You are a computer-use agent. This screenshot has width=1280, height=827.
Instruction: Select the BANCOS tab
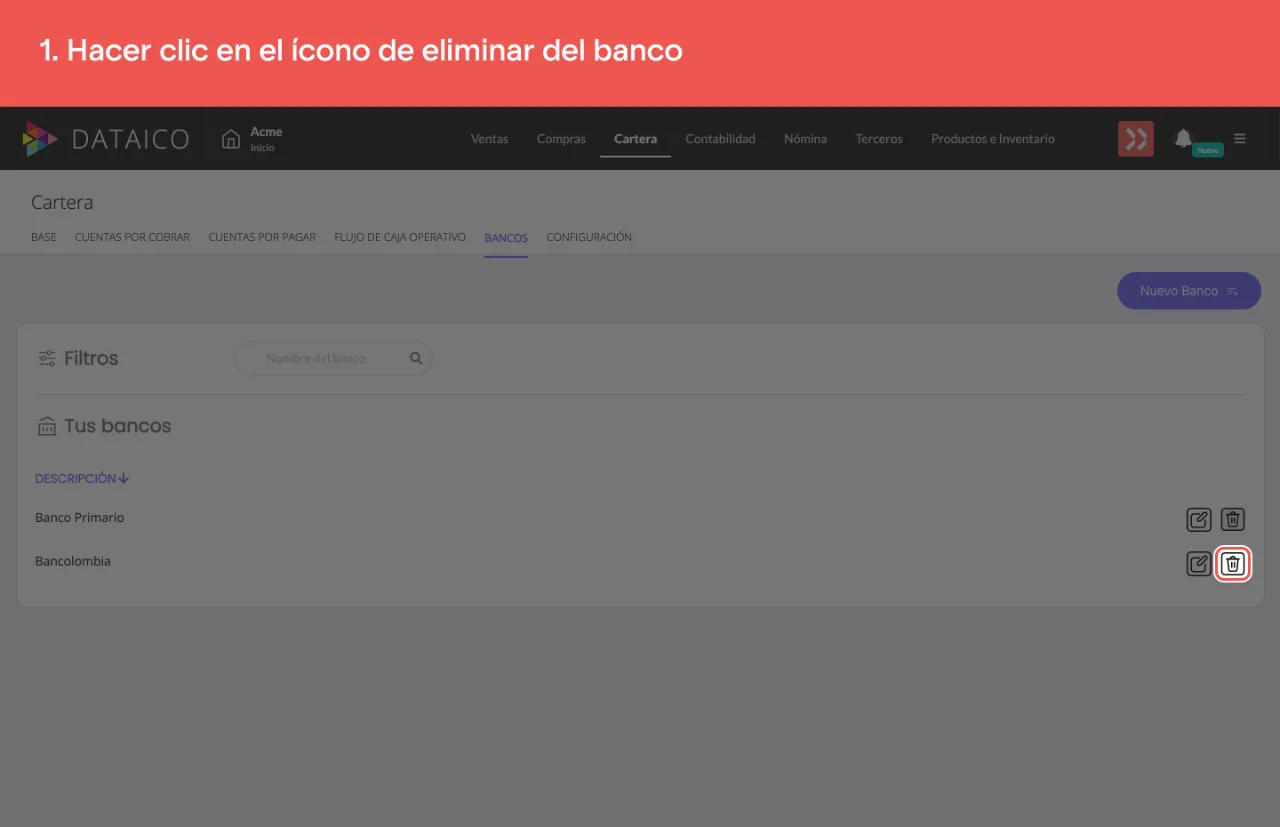(506, 238)
